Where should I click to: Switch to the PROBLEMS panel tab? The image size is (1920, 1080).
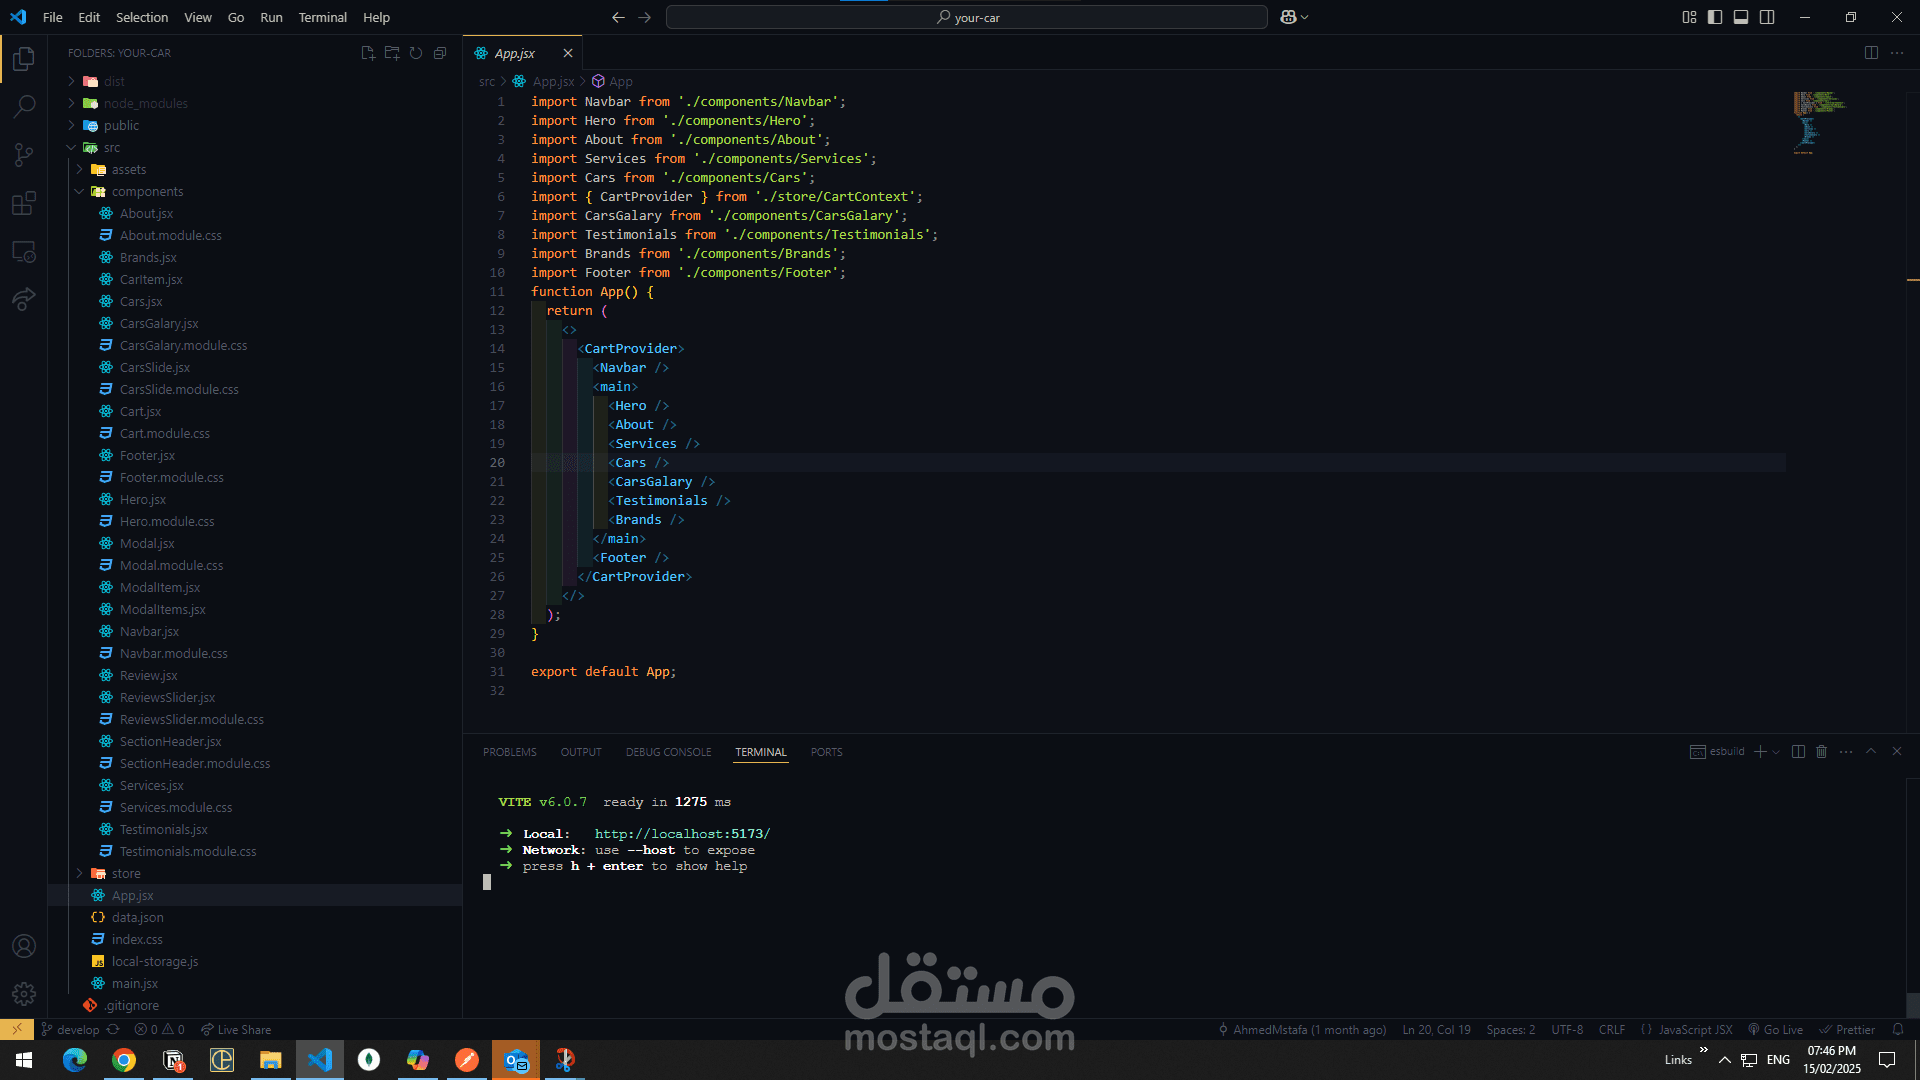[x=509, y=752]
